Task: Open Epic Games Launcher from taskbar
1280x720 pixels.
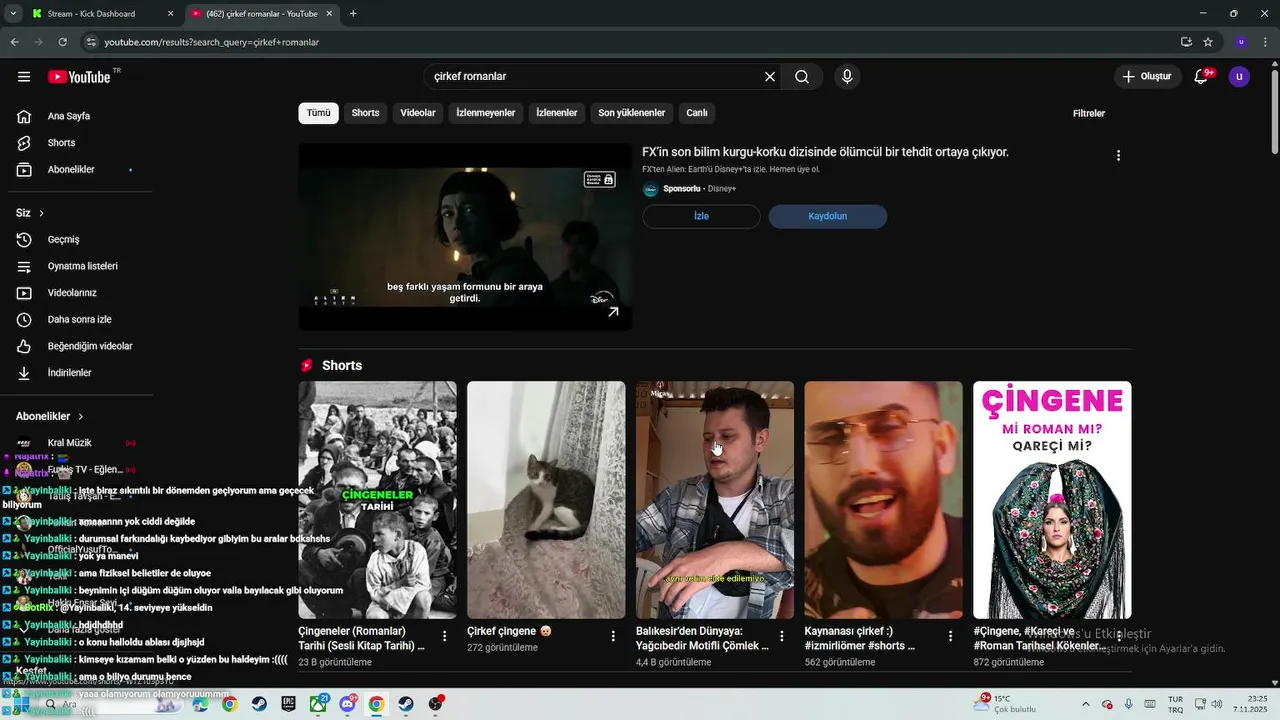Action: coord(288,704)
